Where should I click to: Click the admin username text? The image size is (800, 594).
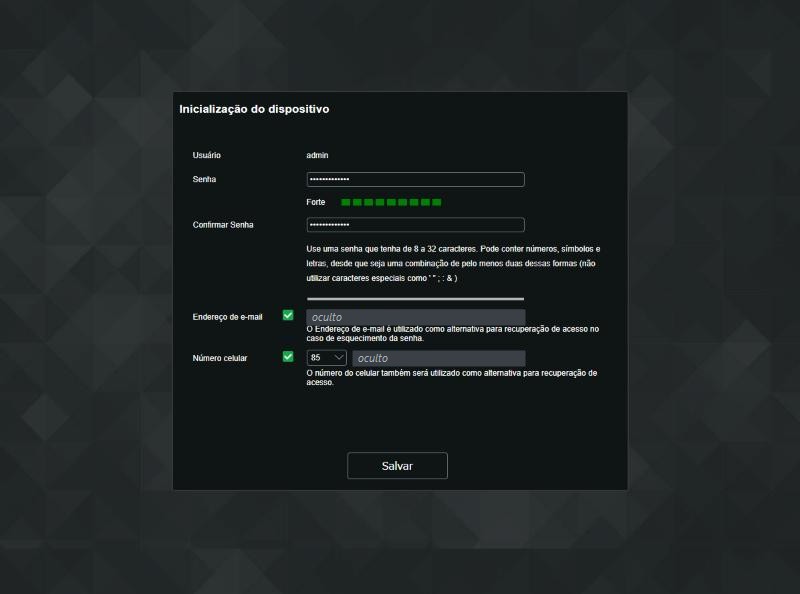[317, 155]
